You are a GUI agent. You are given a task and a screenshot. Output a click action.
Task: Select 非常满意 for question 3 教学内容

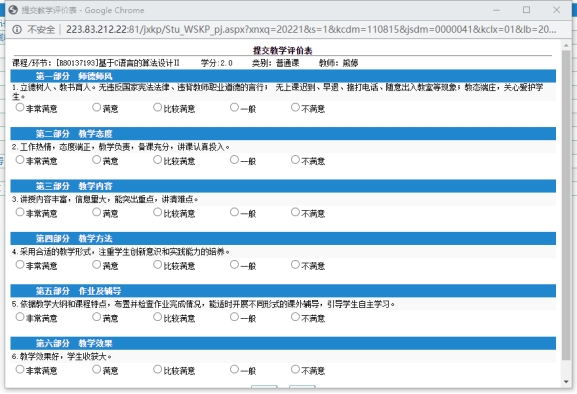20,212
